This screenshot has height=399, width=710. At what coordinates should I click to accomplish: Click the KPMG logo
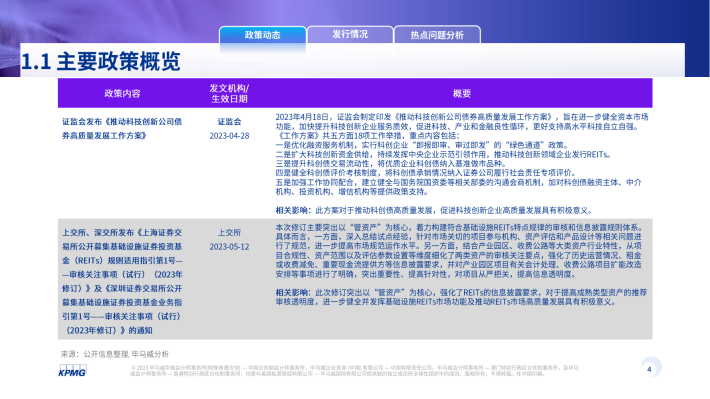coord(72,370)
